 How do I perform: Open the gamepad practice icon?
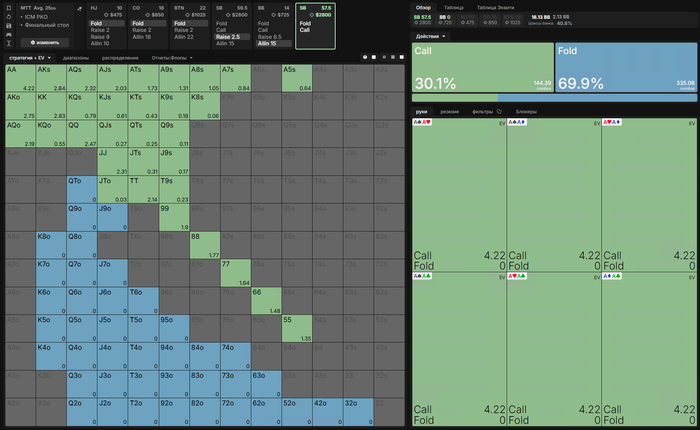point(8,34)
